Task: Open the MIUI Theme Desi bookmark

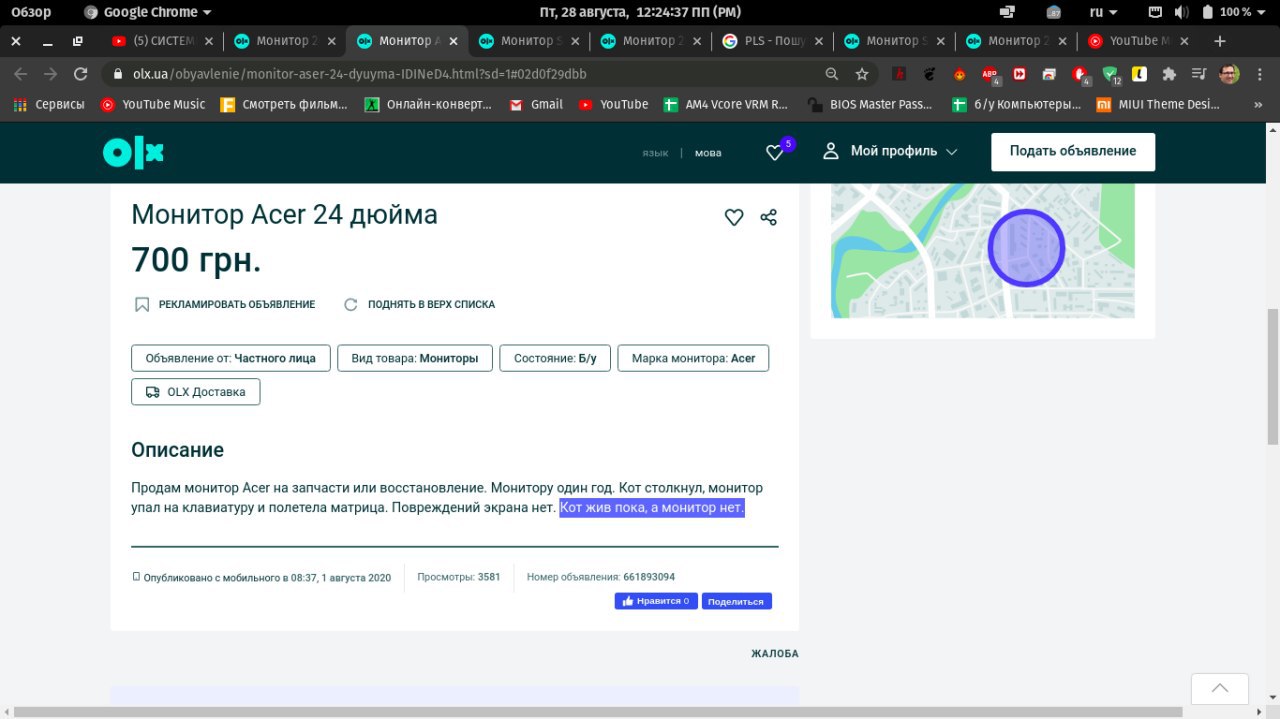Action: (x=1159, y=104)
